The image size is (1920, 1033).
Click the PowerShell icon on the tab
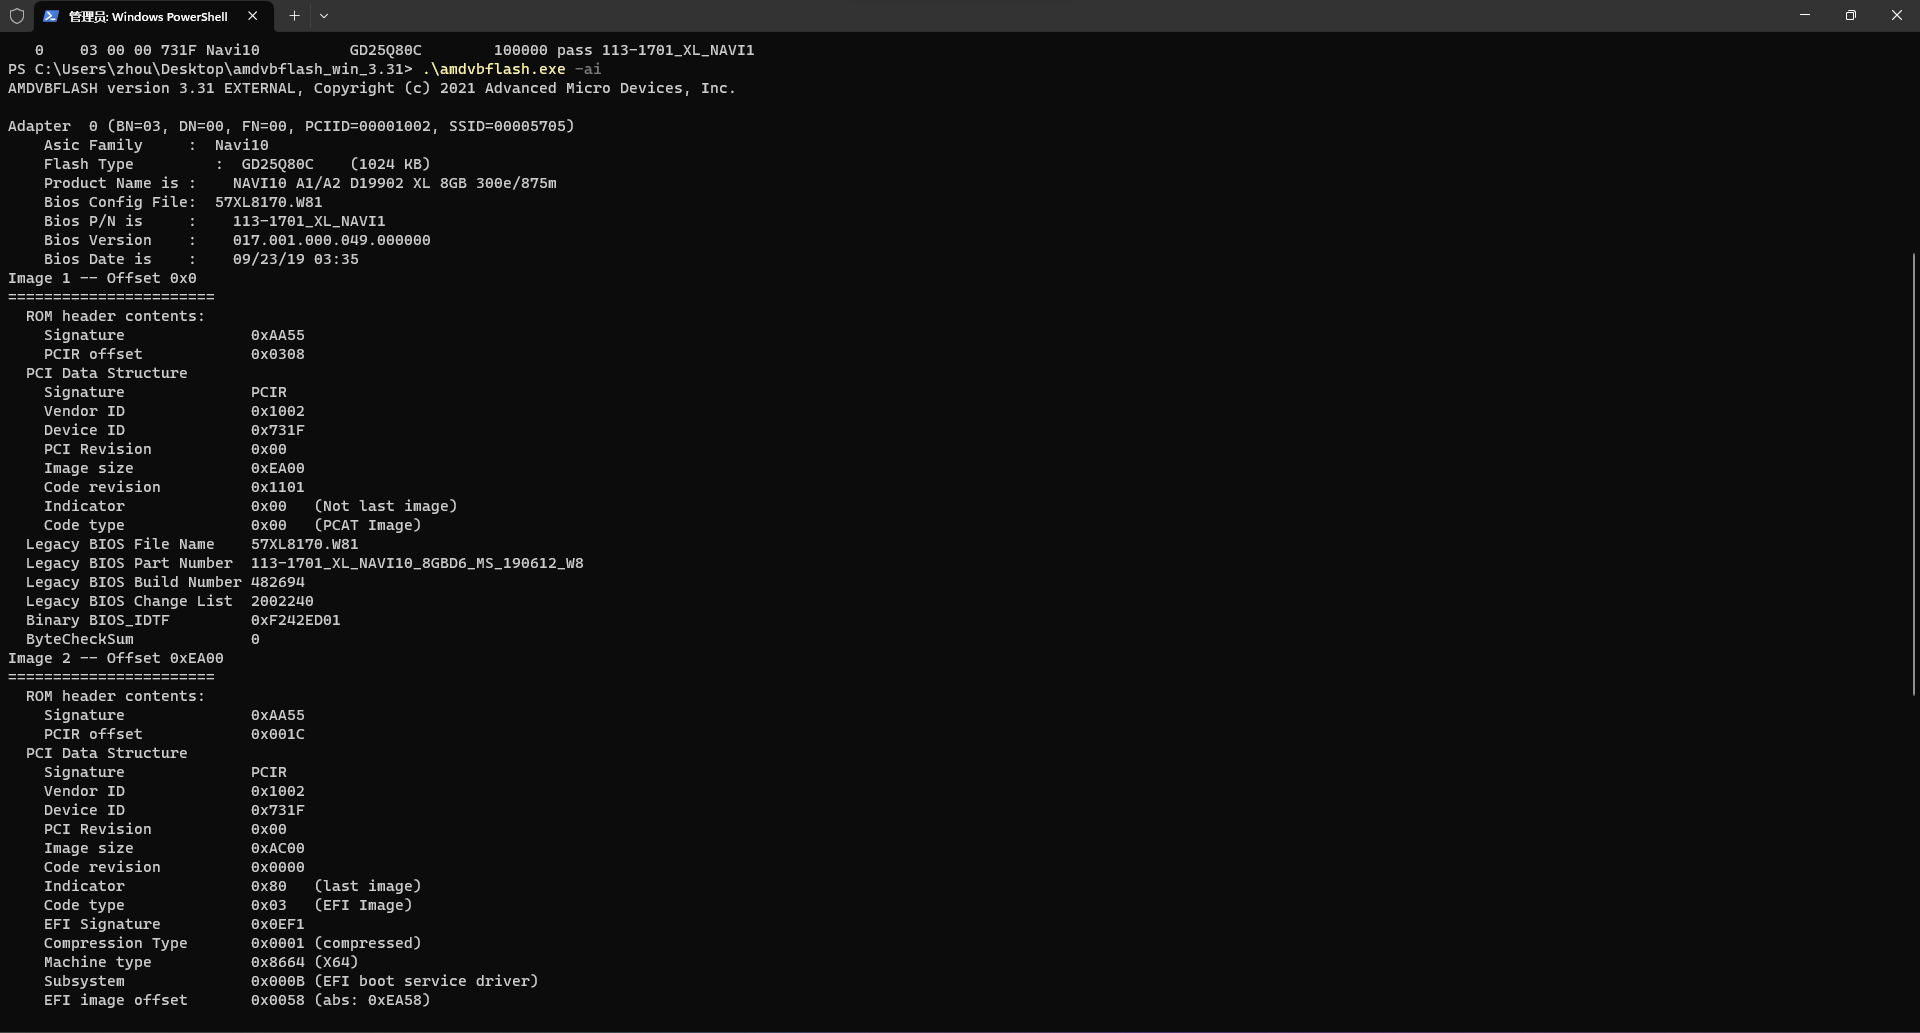point(51,16)
